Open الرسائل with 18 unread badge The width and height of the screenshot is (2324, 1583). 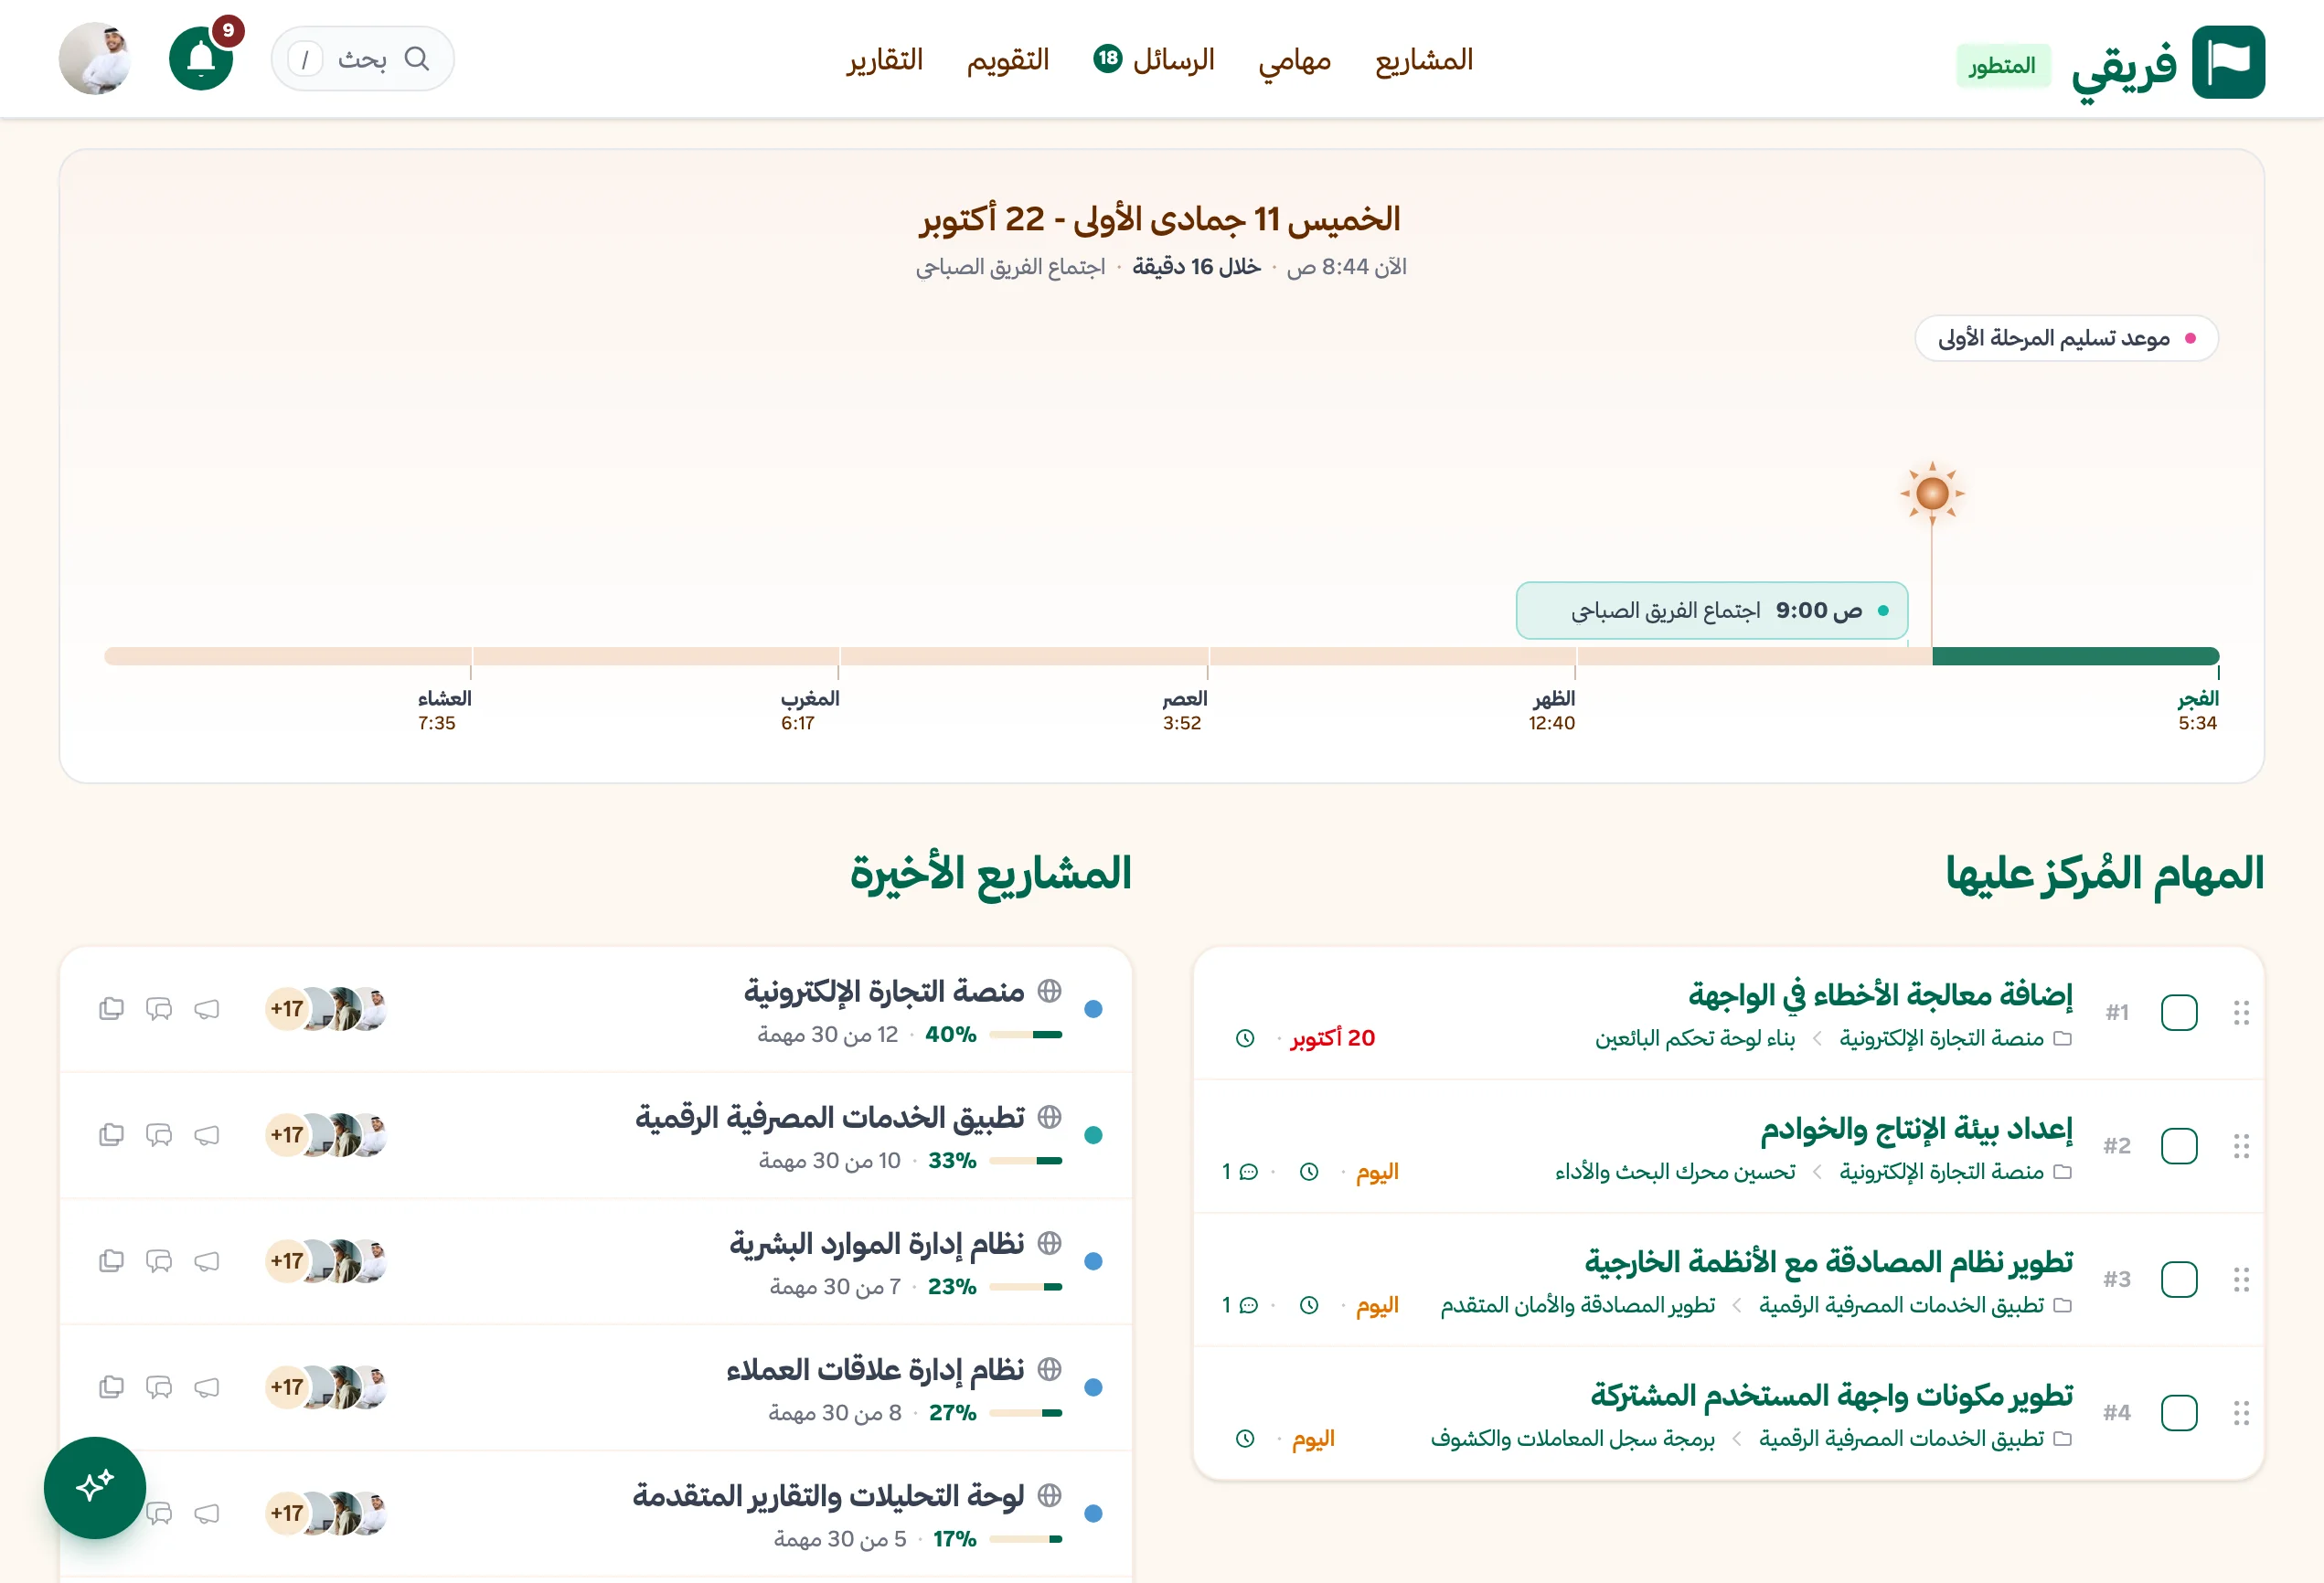1154,60
